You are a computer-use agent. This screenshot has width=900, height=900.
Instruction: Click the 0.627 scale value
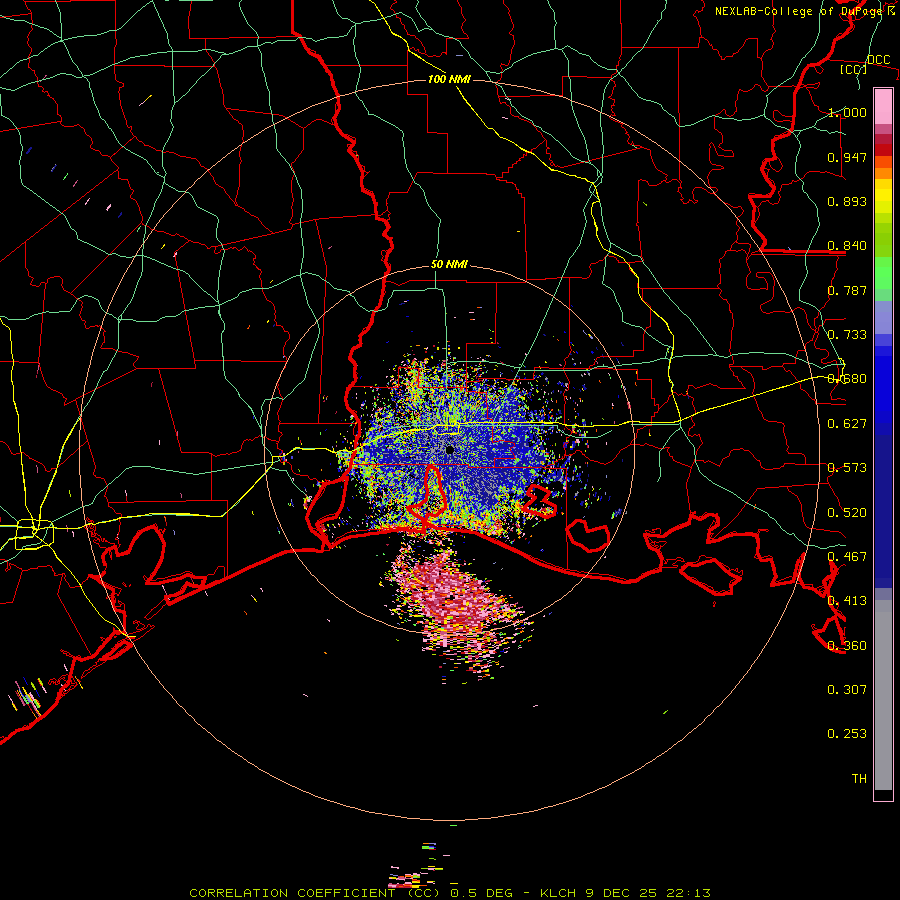tap(847, 424)
